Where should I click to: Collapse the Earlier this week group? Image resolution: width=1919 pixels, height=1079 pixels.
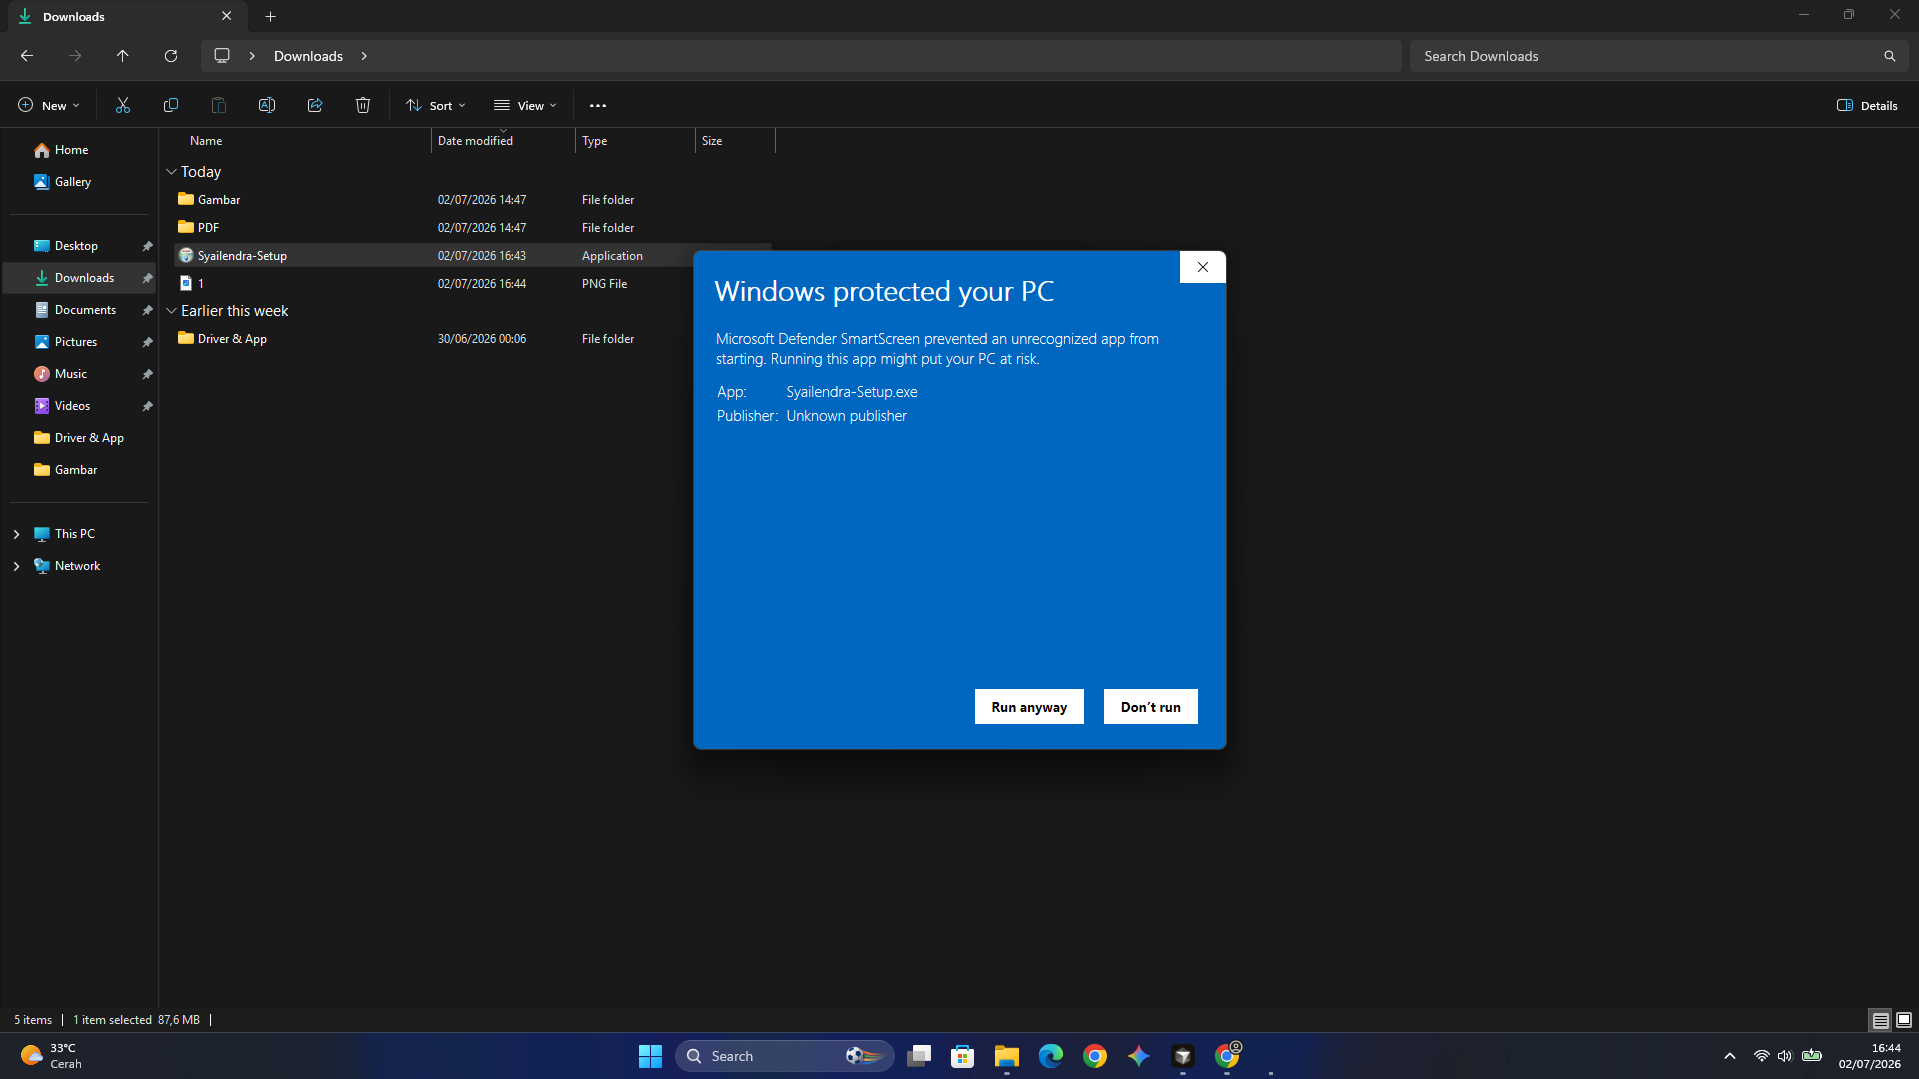171,311
